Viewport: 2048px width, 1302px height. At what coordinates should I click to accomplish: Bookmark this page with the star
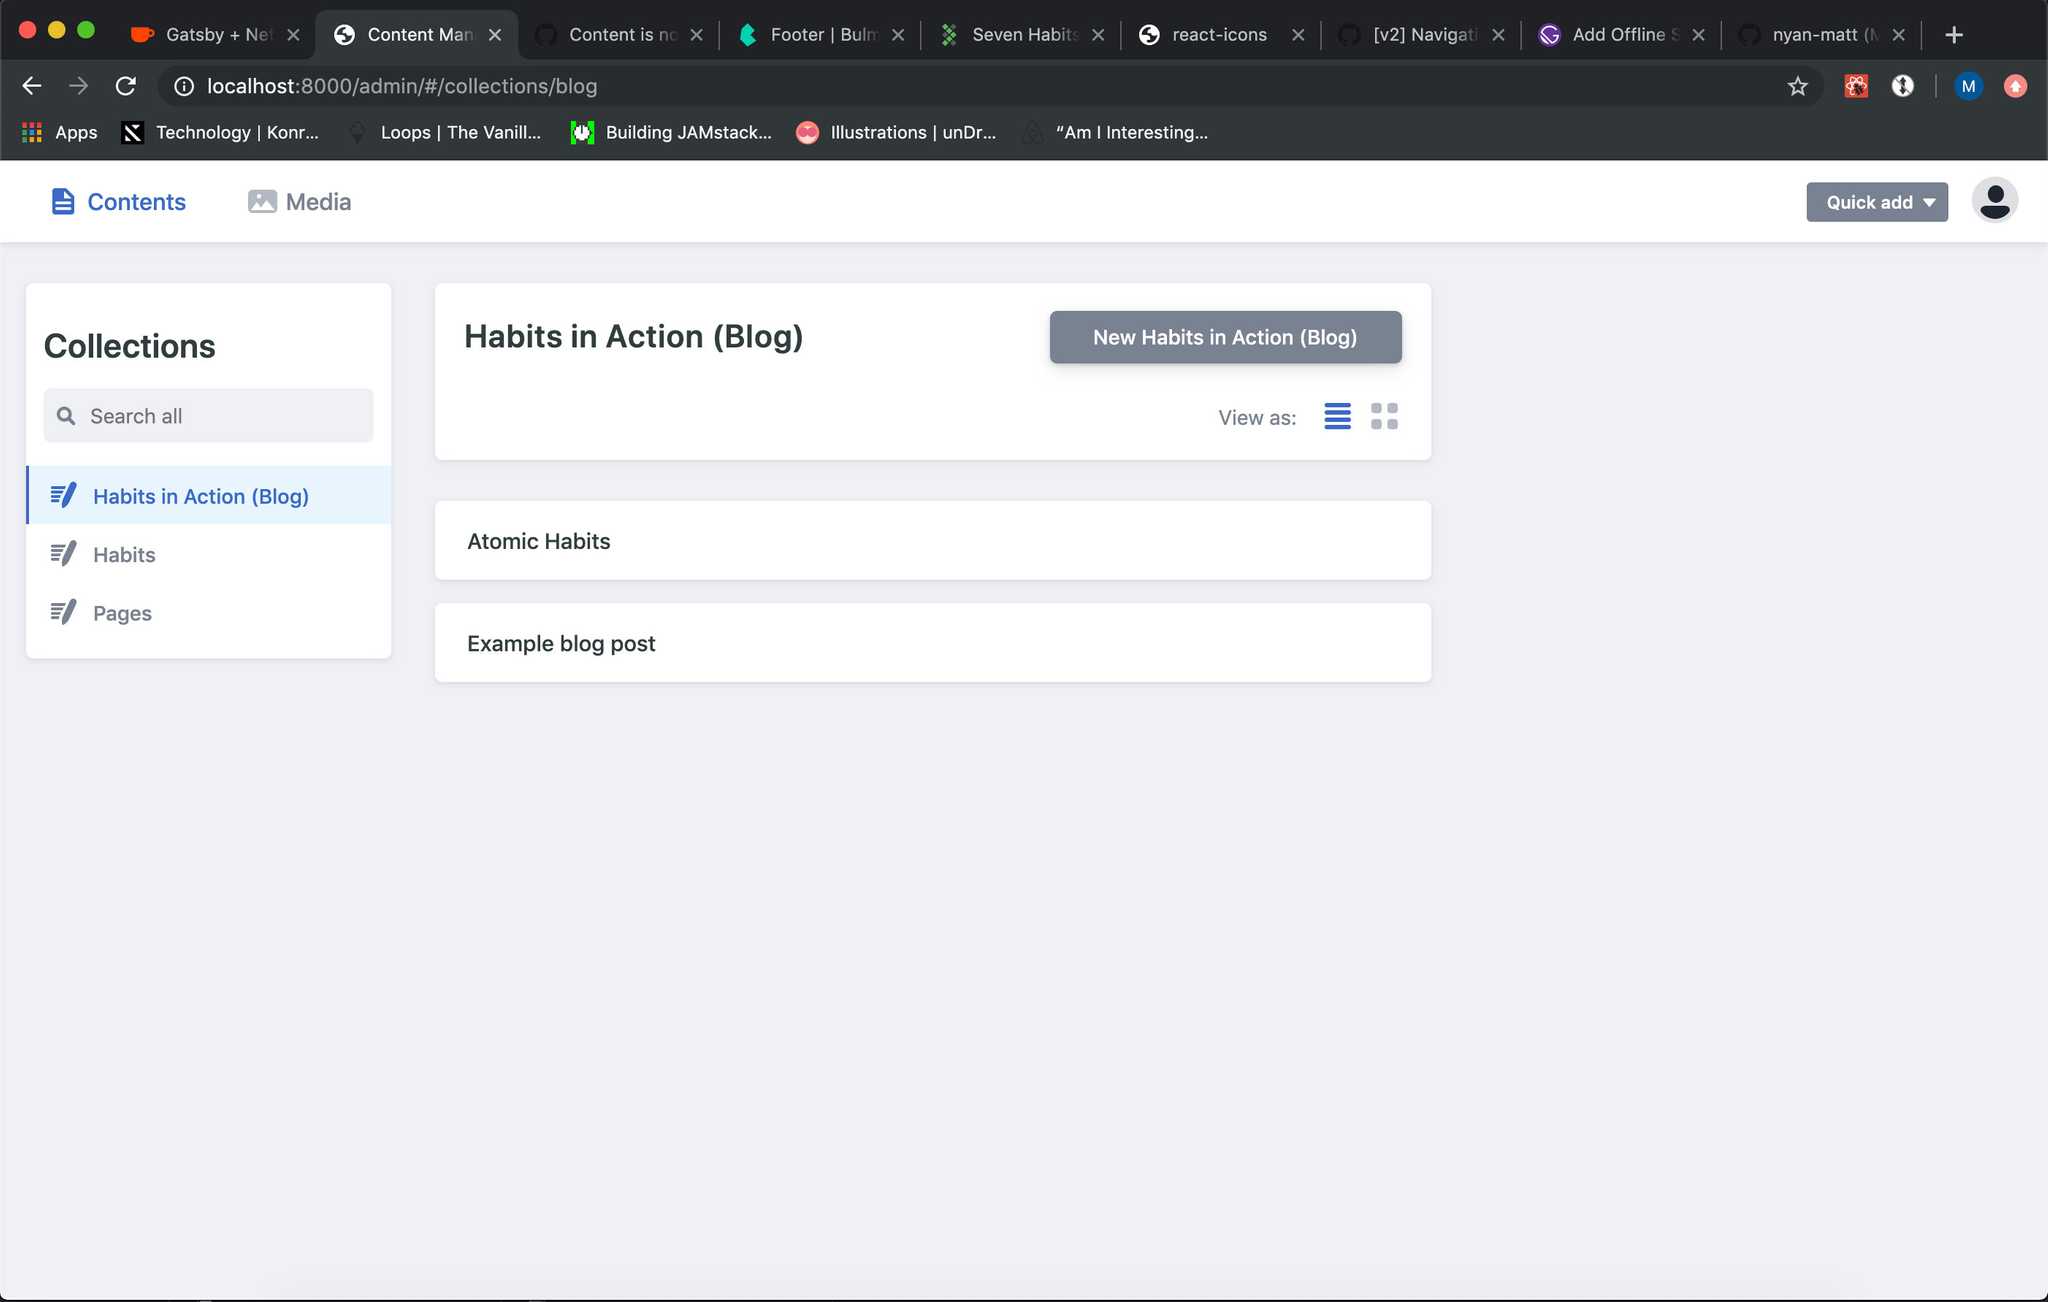pyautogui.click(x=1797, y=87)
